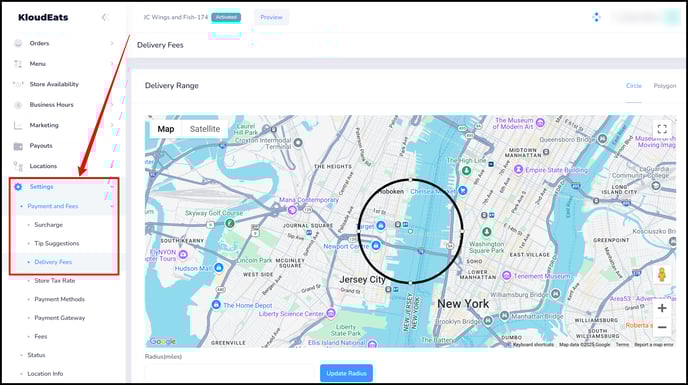Click the Settings gear icon in the sidebar

(x=18, y=187)
